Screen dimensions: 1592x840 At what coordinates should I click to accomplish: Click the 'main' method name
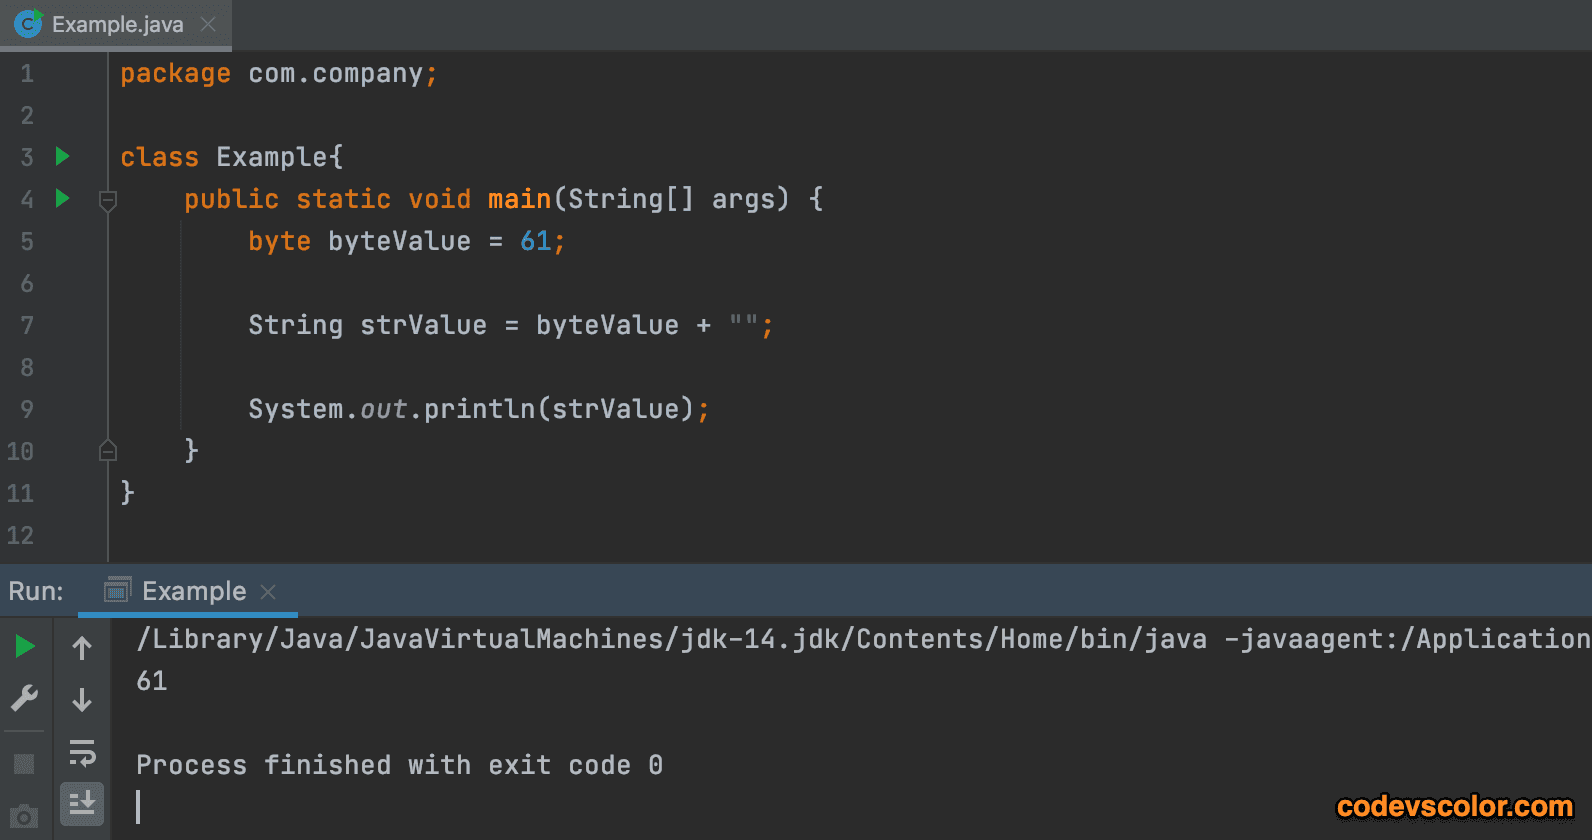pos(519,199)
